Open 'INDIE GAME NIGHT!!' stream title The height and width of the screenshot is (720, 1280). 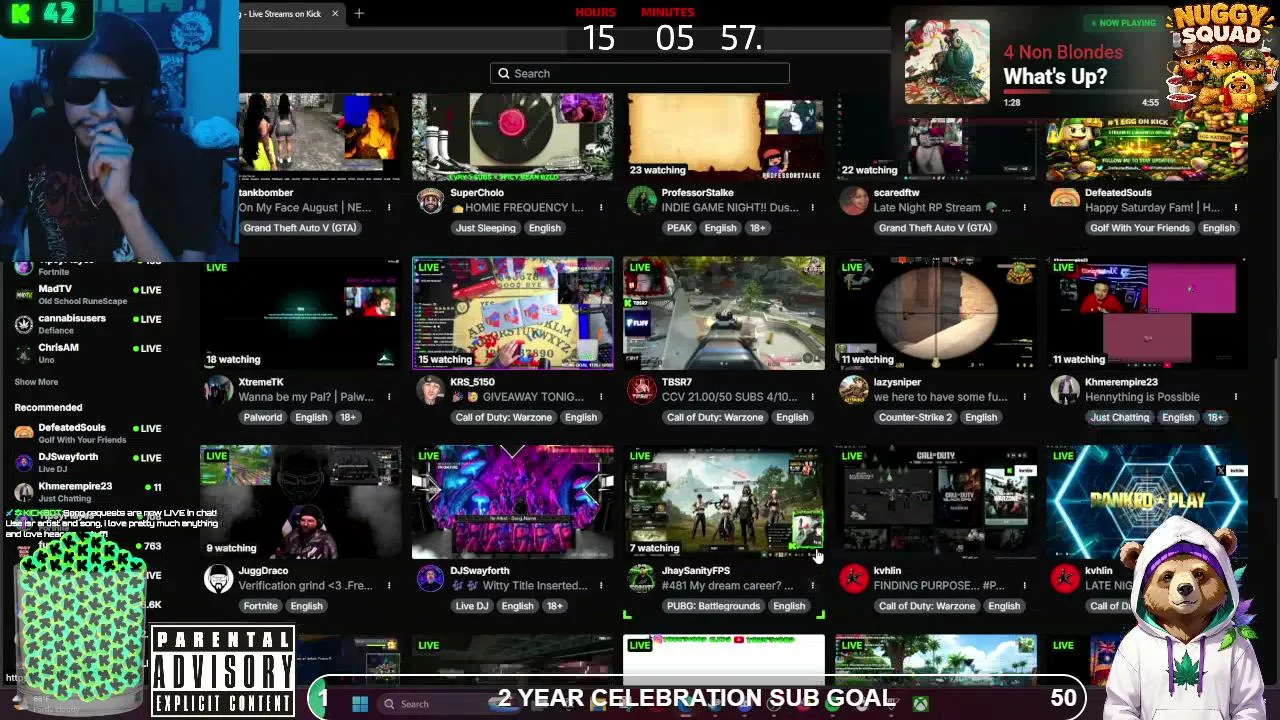729,208
